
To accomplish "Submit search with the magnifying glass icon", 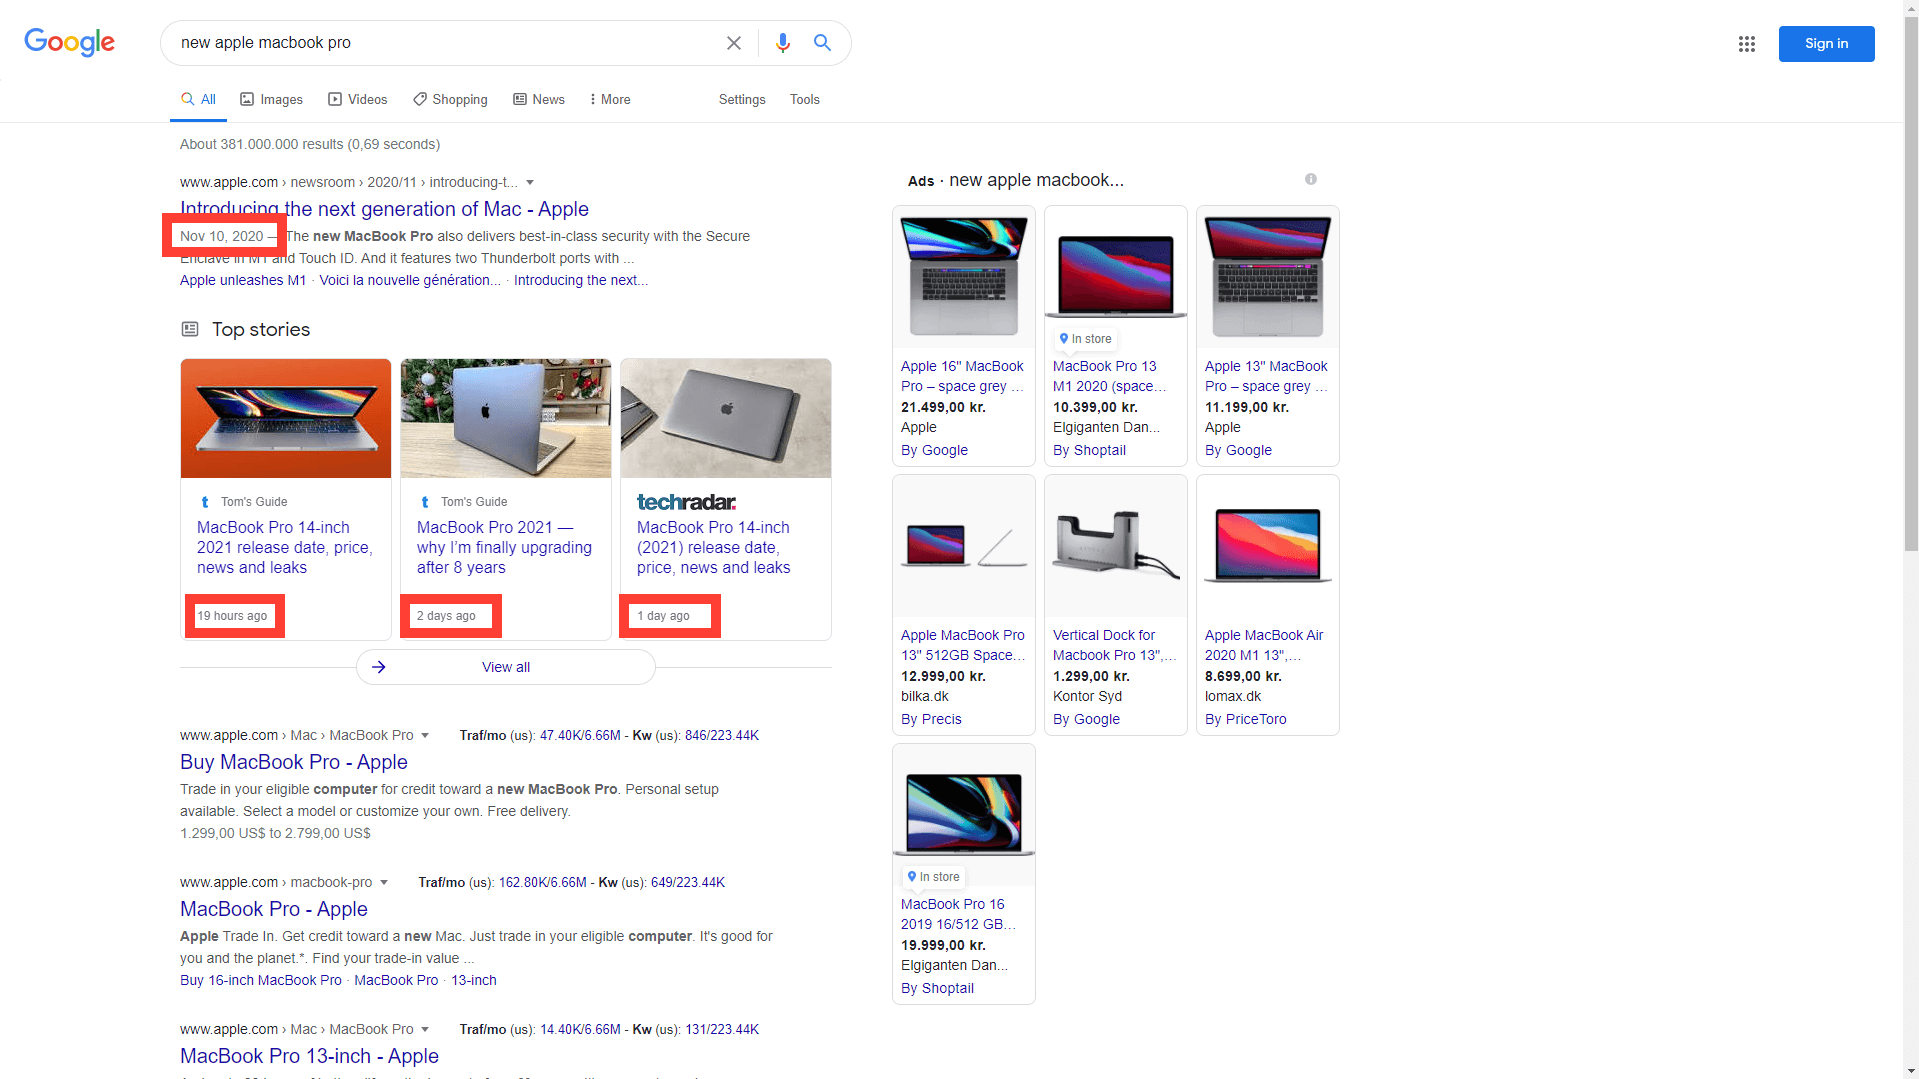I will tap(822, 43).
